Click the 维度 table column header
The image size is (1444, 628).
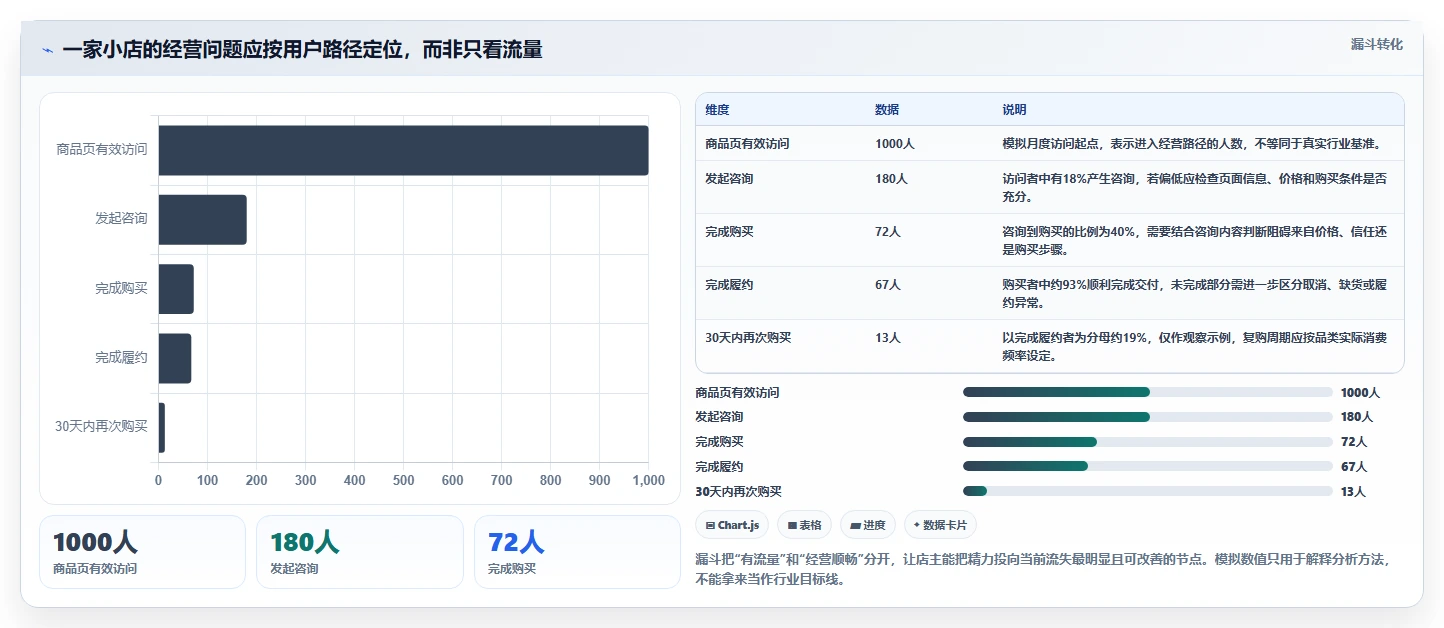pos(717,110)
